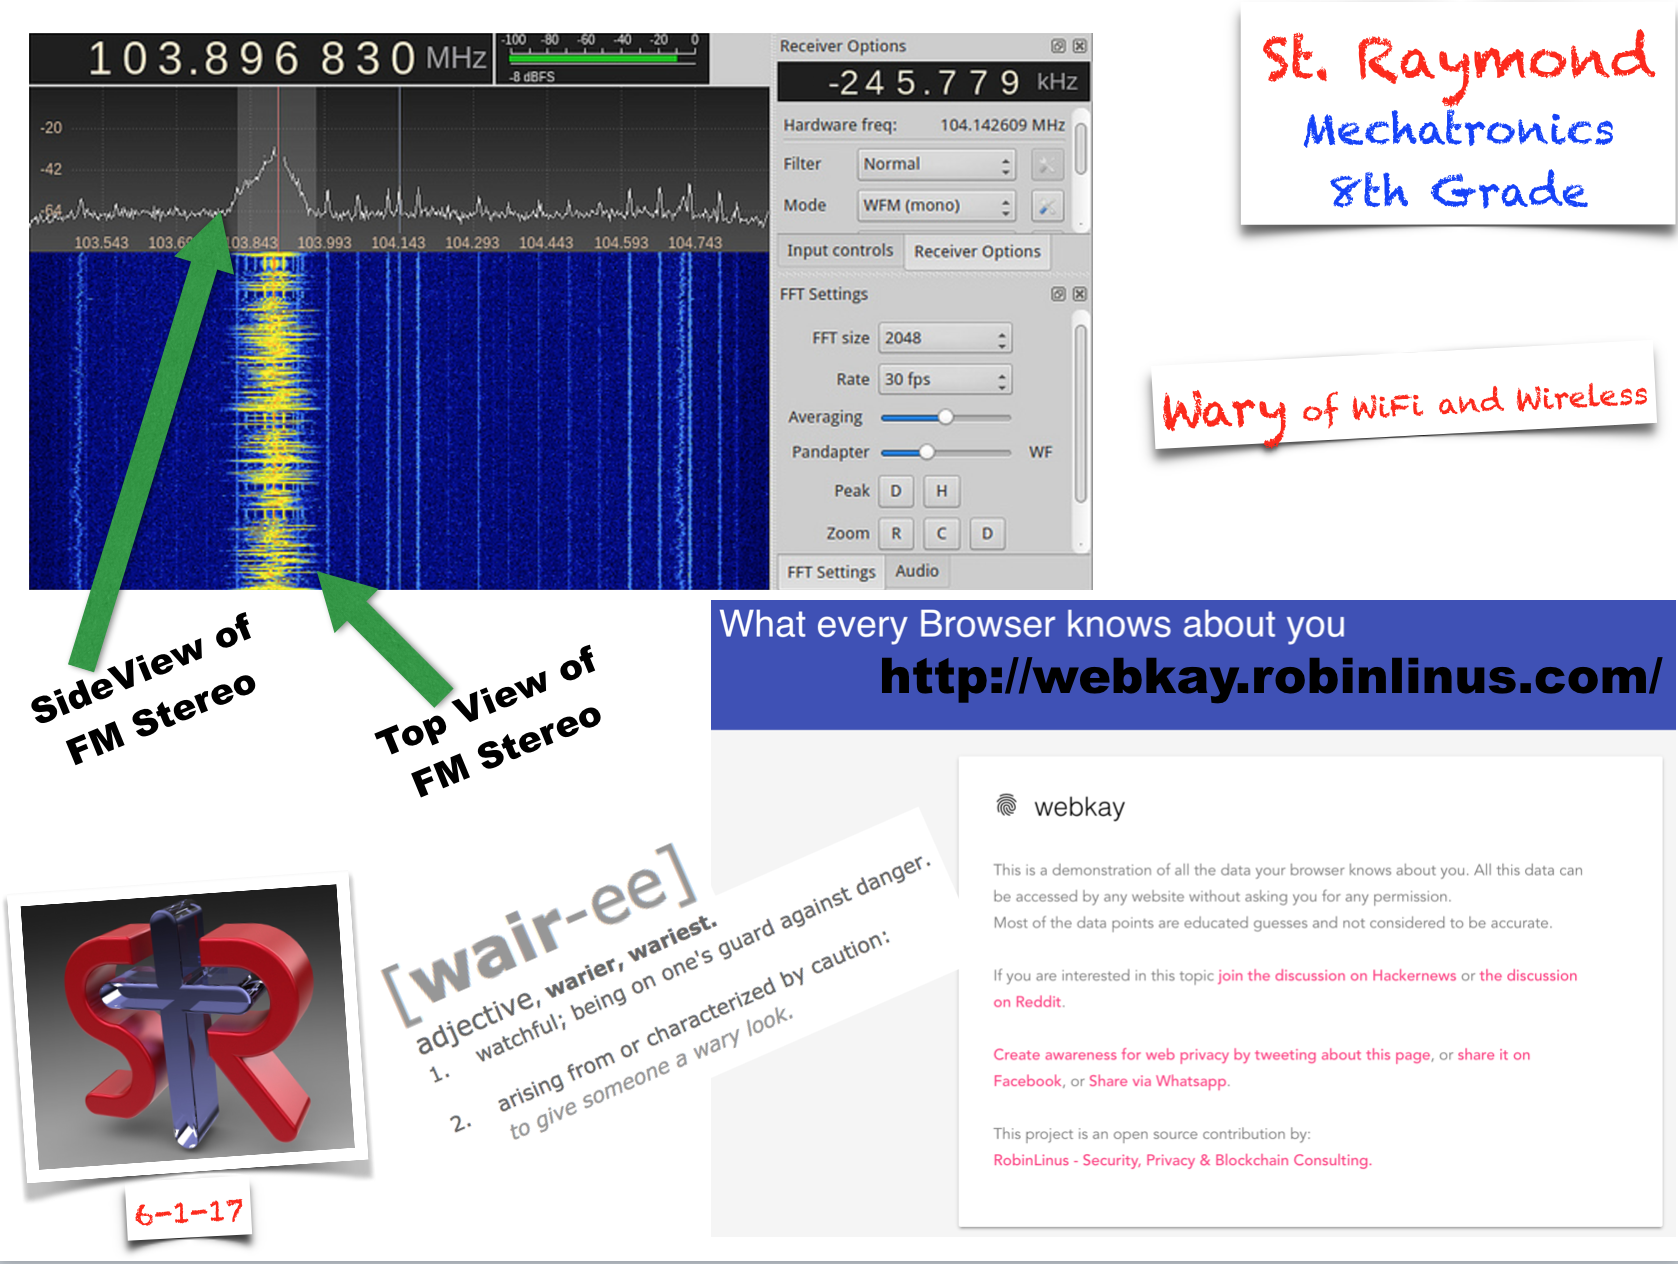Open 'share it on Facebook' link
The height and width of the screenshot is (1264, 1678).
pyautogui.click(x=1262, y=1067)
